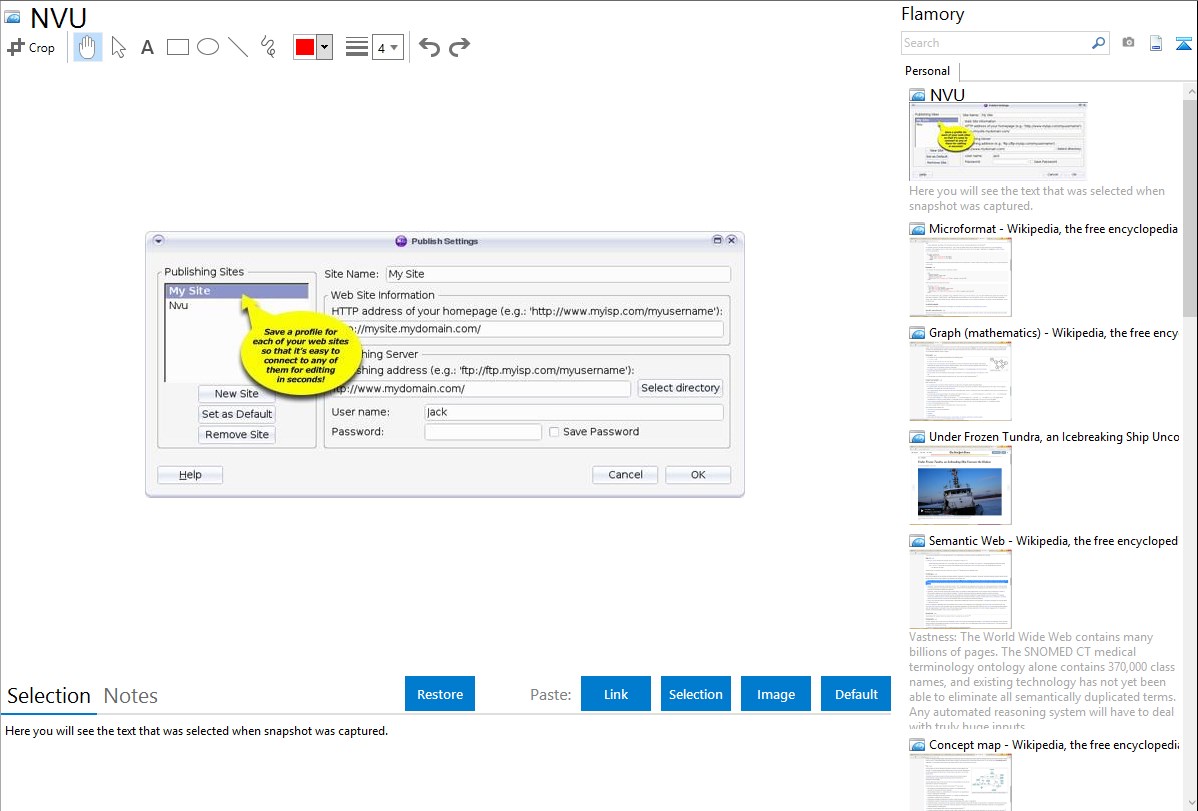Select the straight line tool

238,47
